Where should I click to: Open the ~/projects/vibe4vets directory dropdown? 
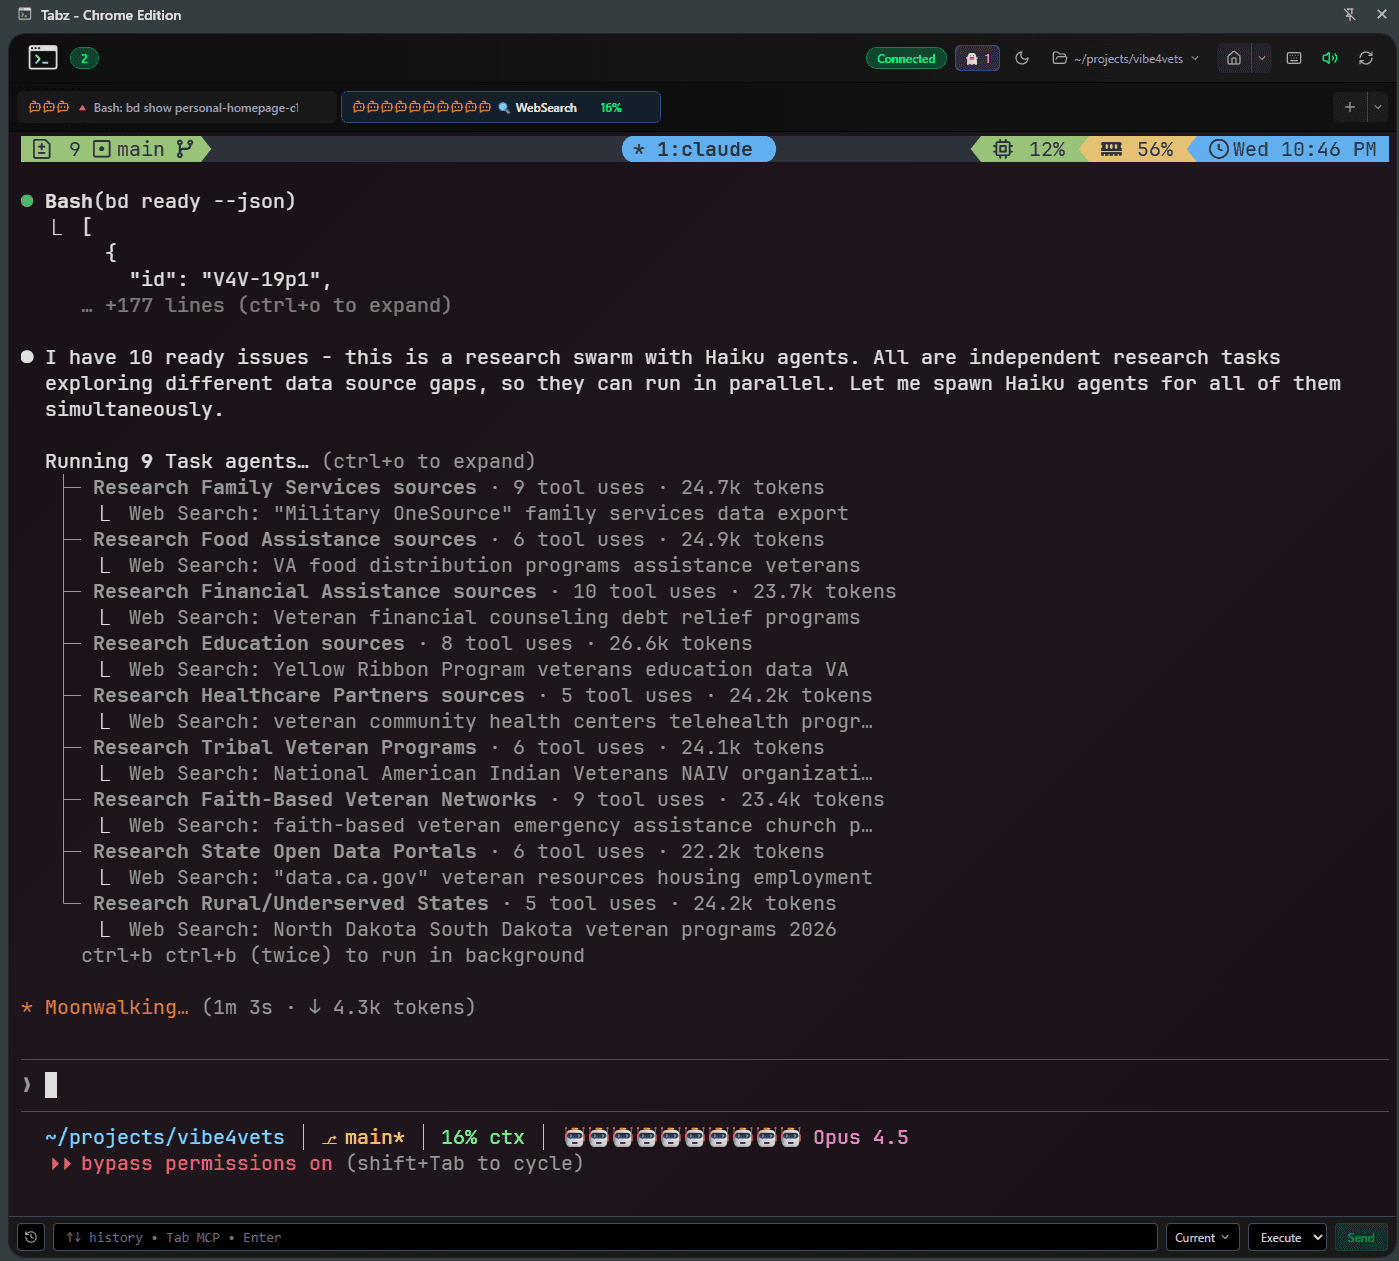(x=1125, y=59)
